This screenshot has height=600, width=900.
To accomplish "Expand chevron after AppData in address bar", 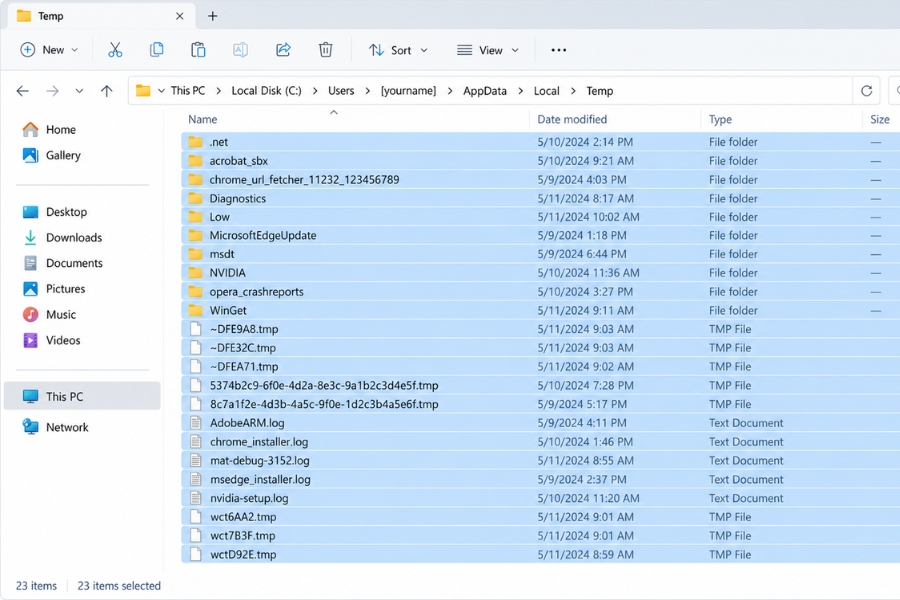I will (x=521, y=91).
